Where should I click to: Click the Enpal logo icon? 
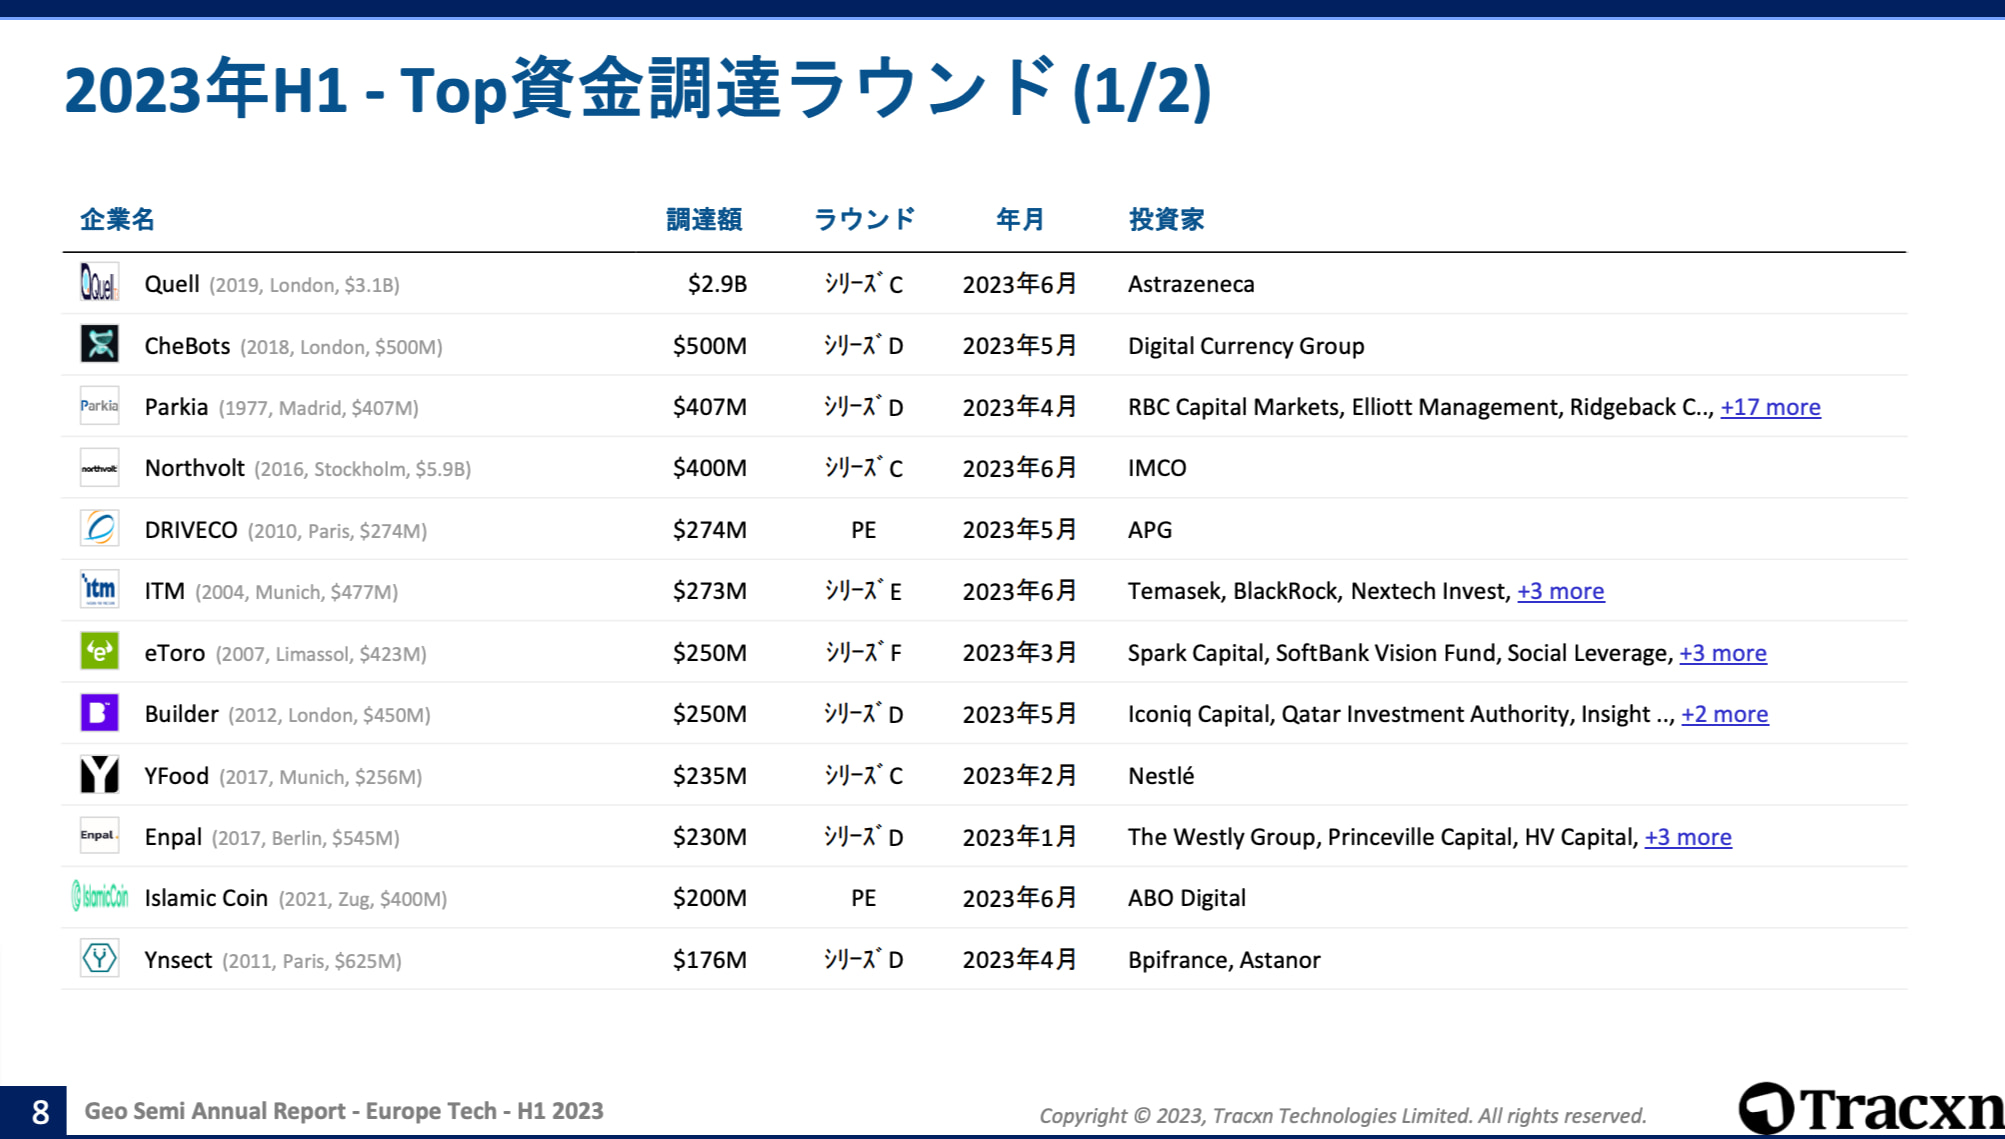99,836
